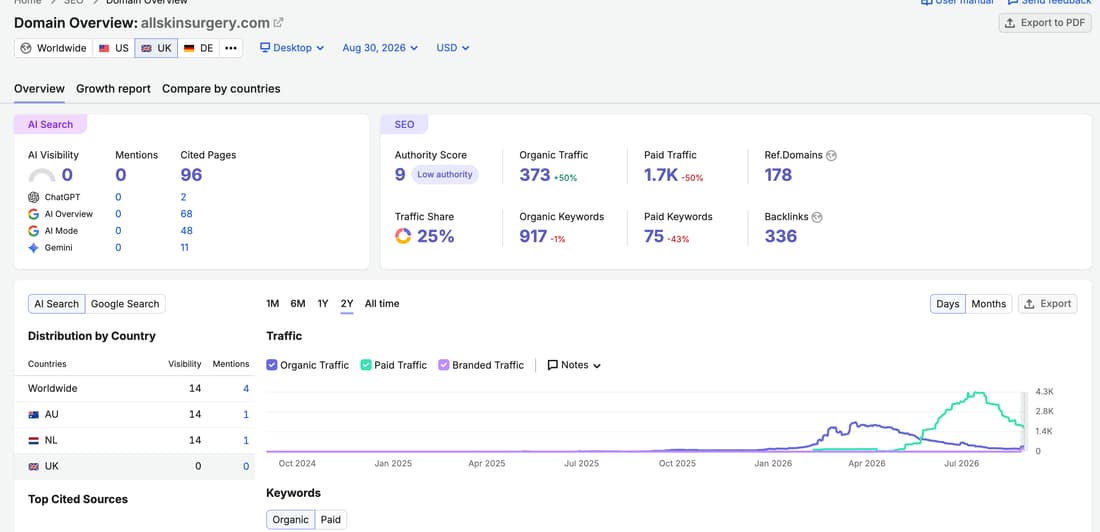Click the Gemini sparkle icon

click(34, 248)
